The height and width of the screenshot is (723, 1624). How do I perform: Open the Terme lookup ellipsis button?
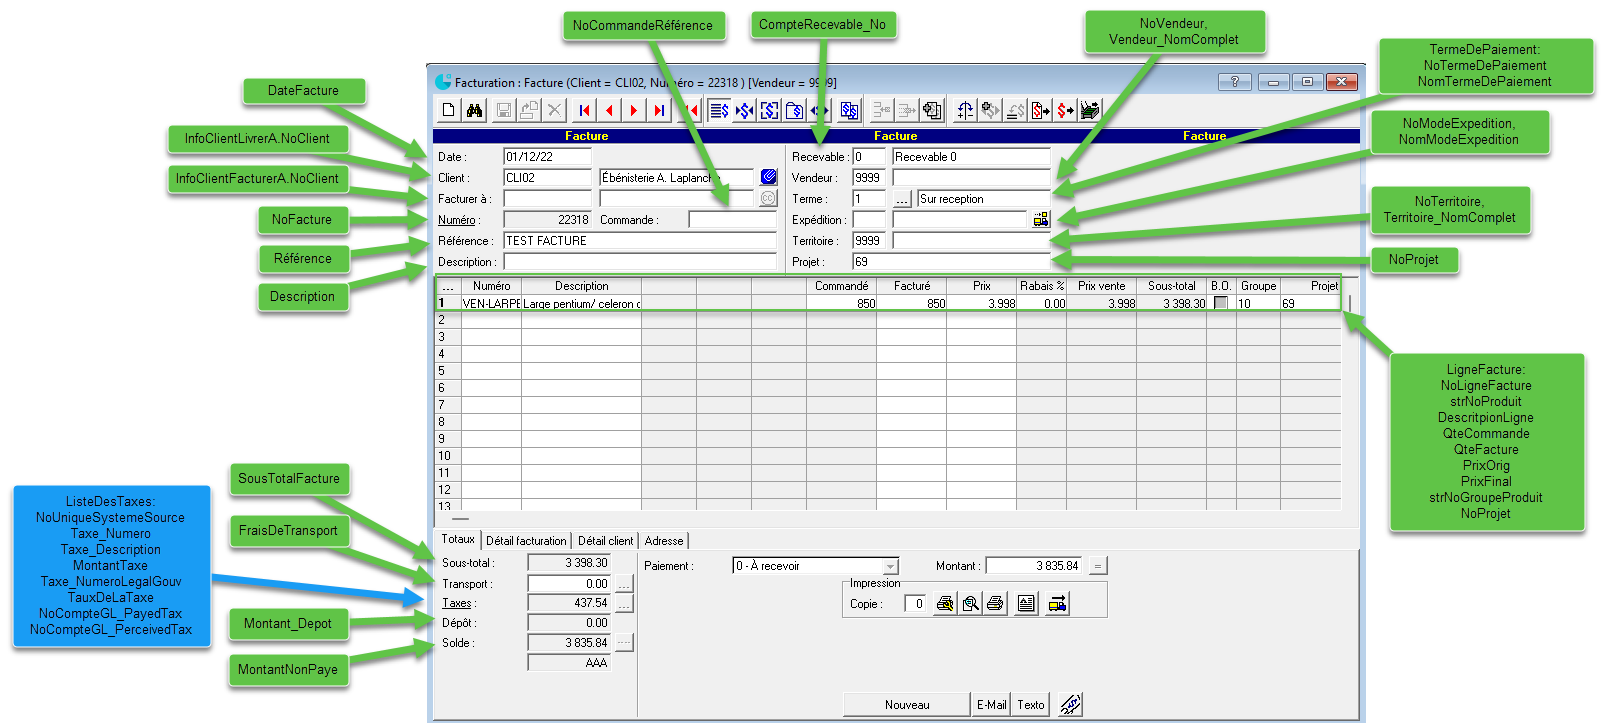tap(902, 199)
